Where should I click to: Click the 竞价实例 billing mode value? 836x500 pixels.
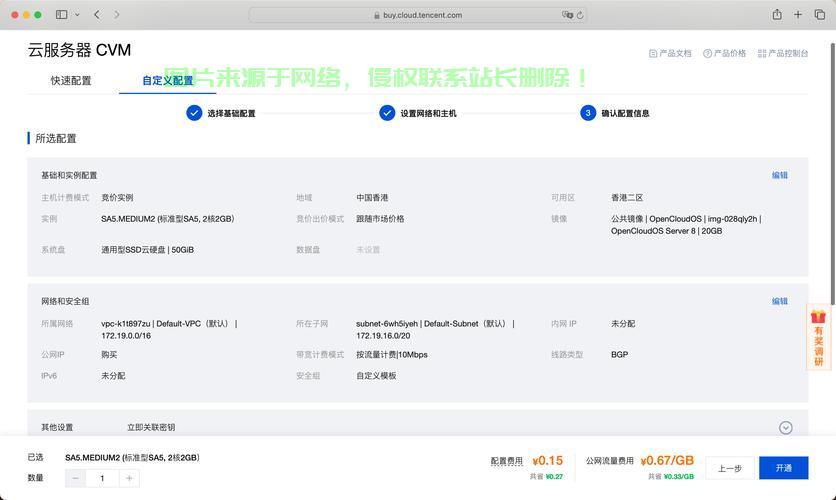[x=117, y=198]
